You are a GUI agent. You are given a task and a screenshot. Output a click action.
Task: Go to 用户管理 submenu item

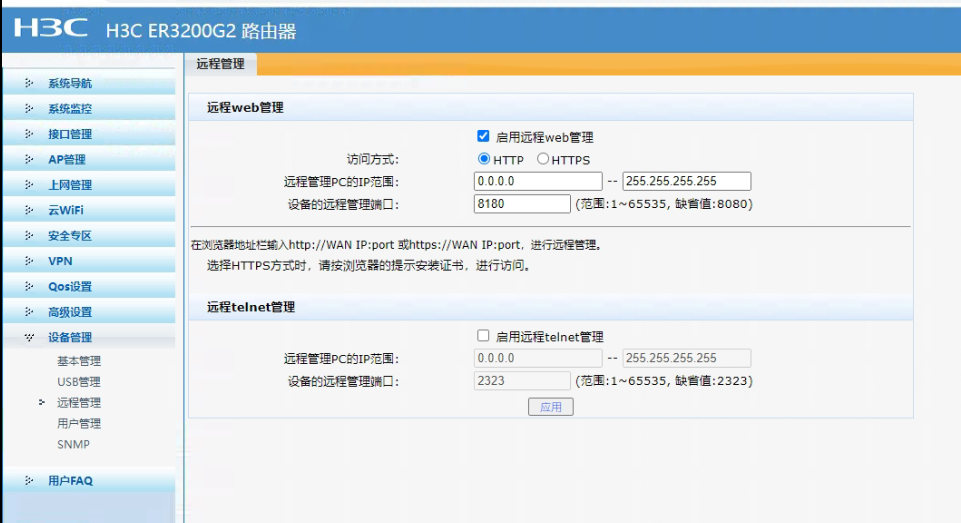[79, 424]
